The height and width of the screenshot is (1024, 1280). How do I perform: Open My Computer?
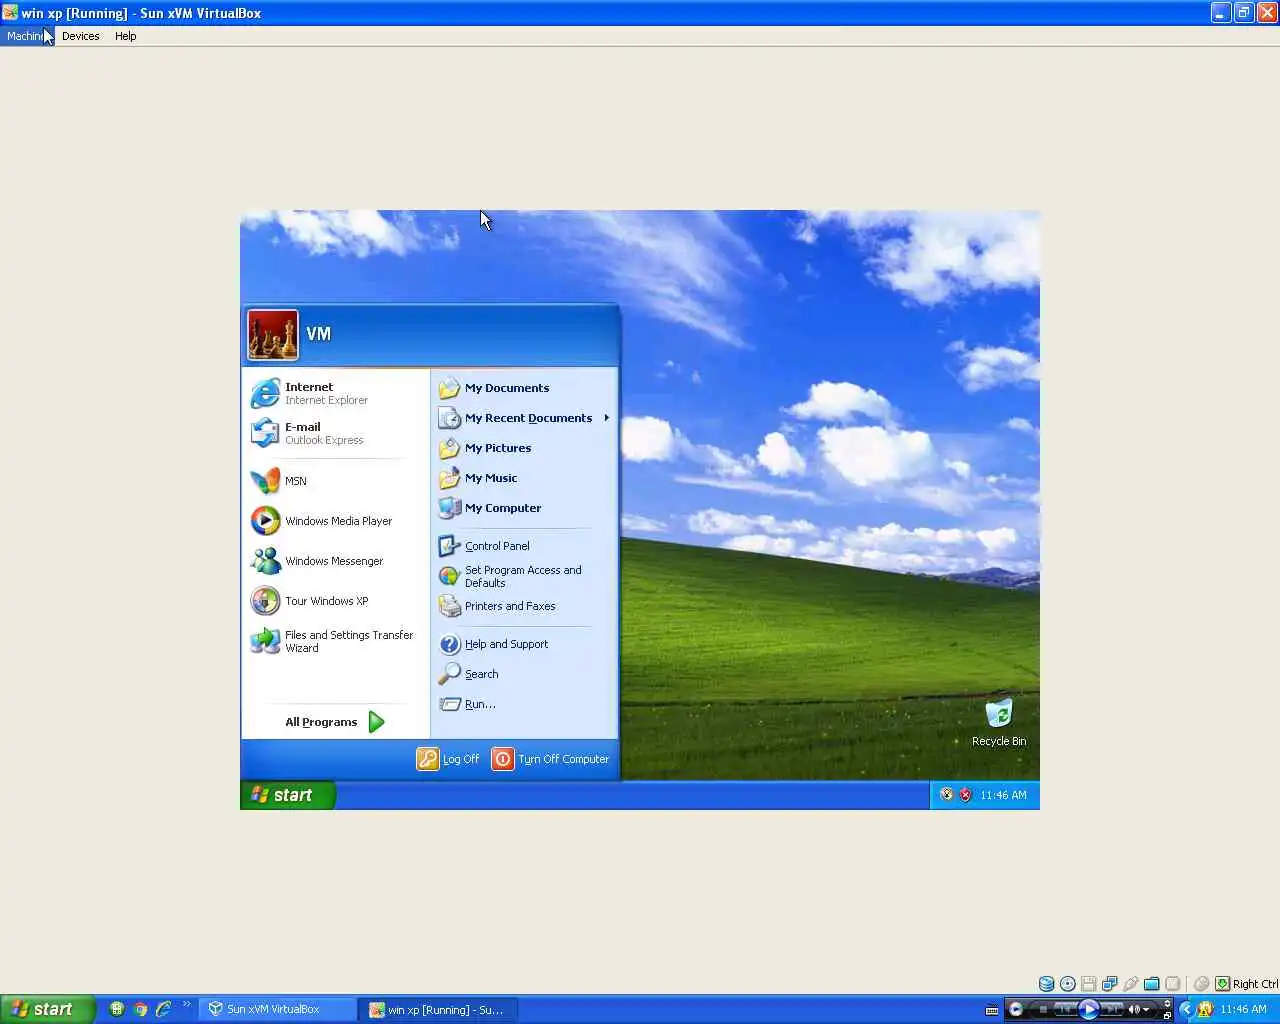(x=525, y=508)
